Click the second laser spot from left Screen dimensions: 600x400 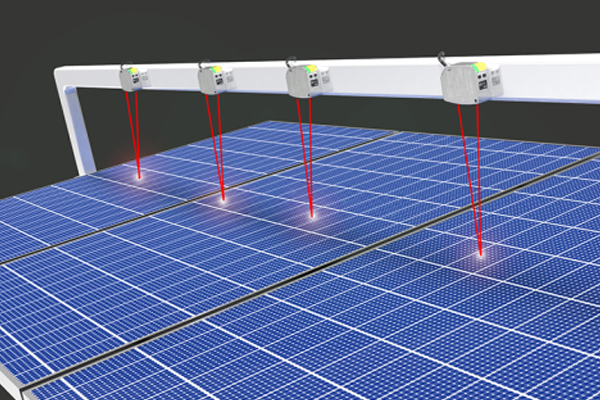222,197
